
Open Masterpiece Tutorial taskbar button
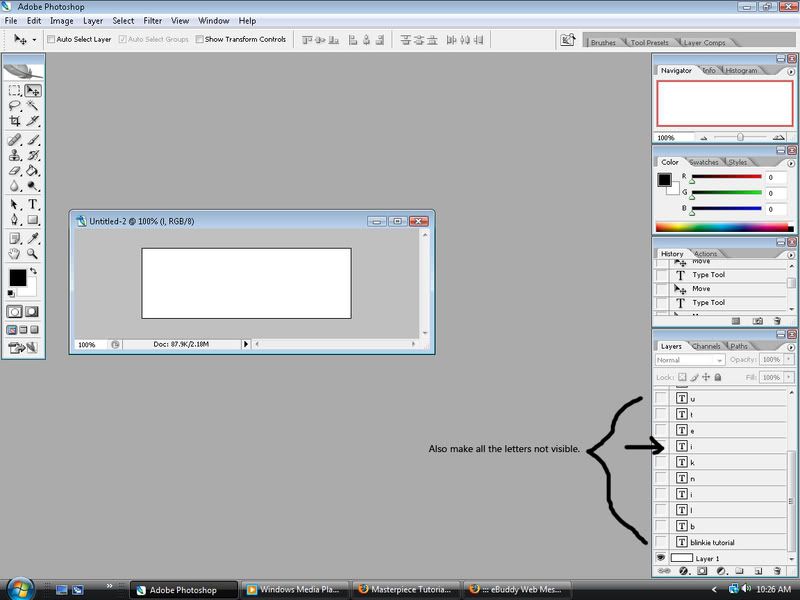coord(406,589)
